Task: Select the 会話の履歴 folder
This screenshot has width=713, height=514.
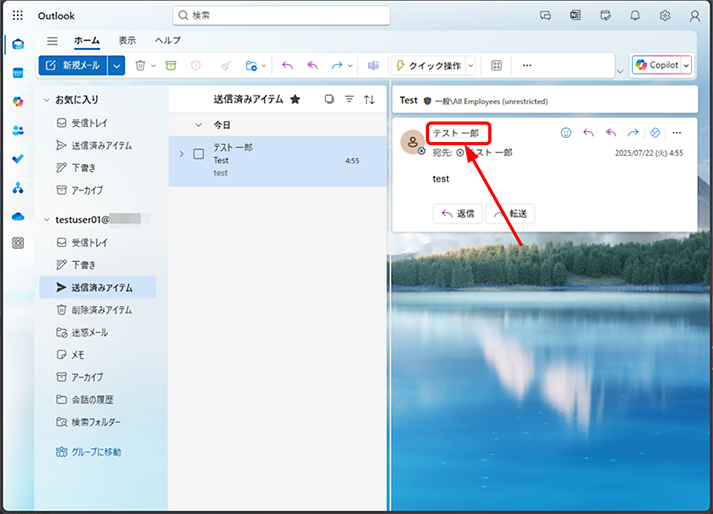Action: (x=98, y=399)
